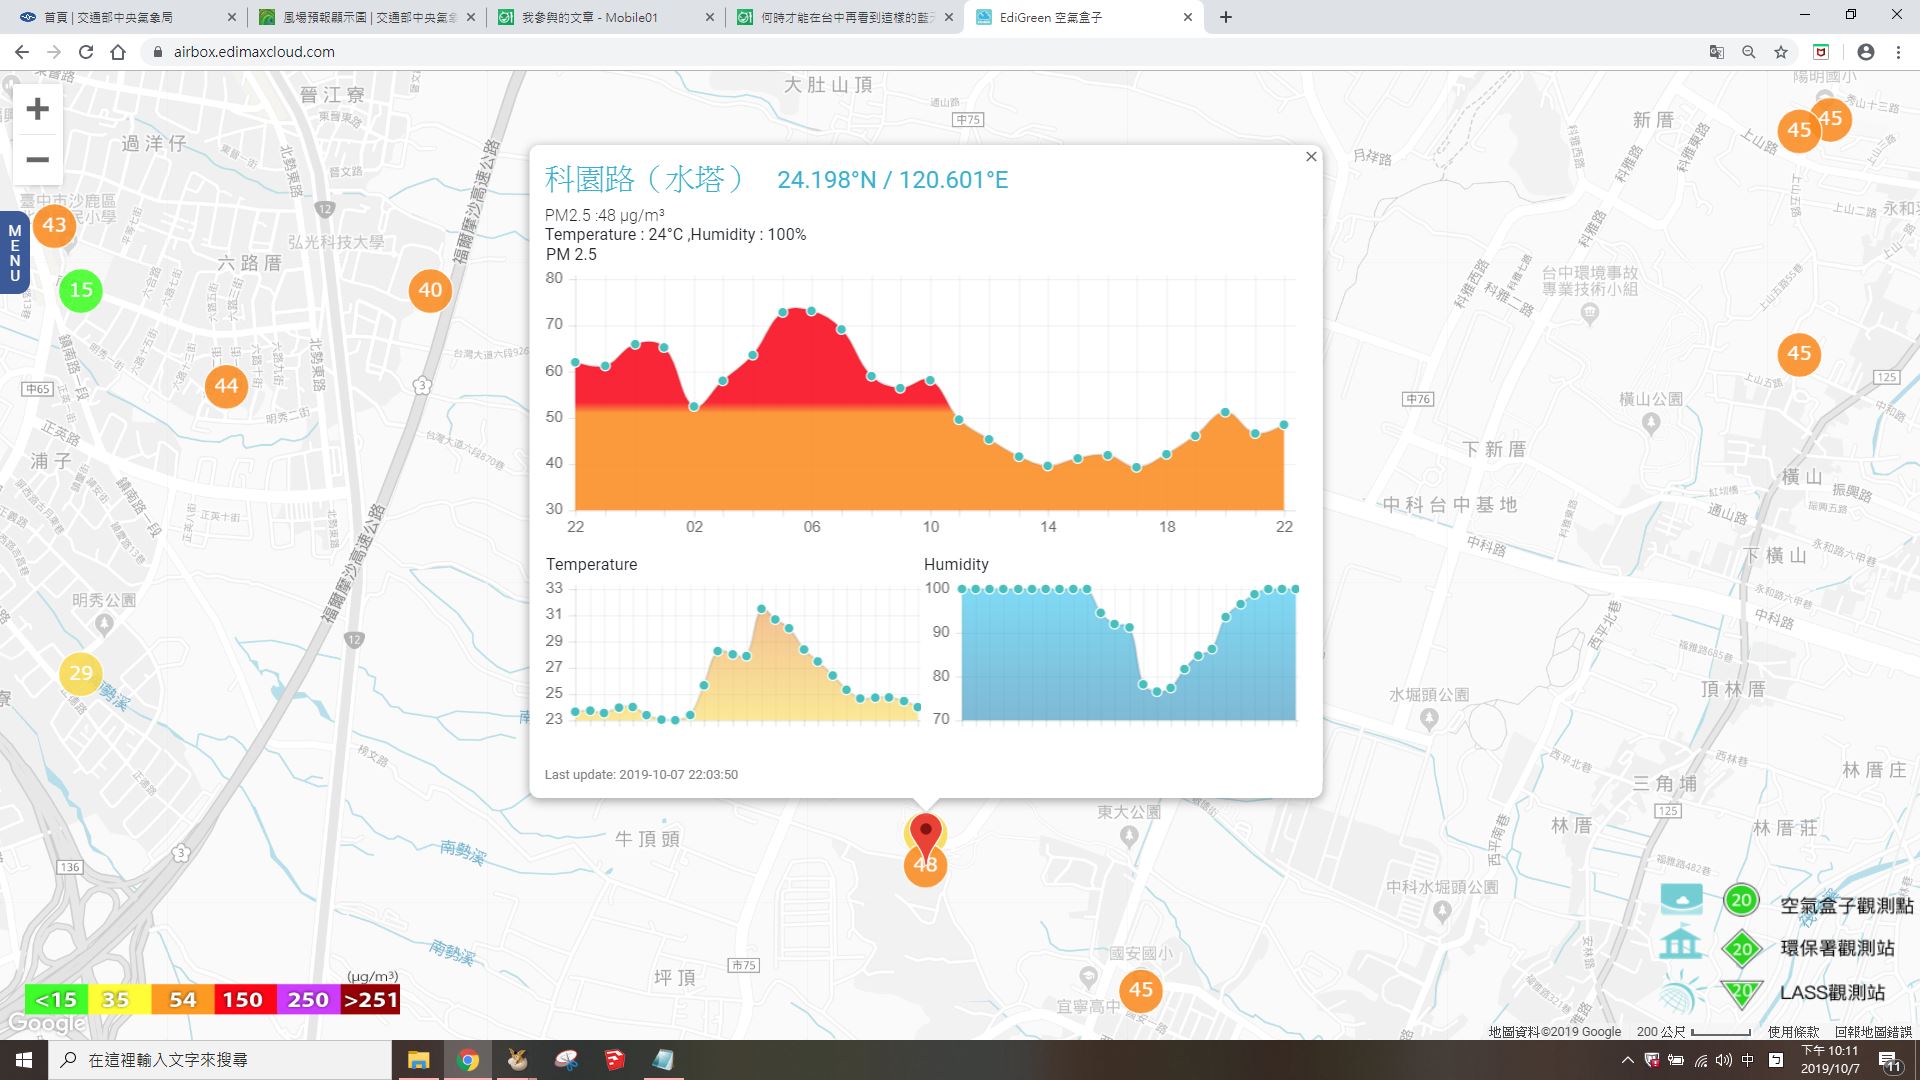The width and height of the screenshot is (1920, 1080).
Task: Open 回報地圖錯誤 report link
Action: click(1873, 1031)
